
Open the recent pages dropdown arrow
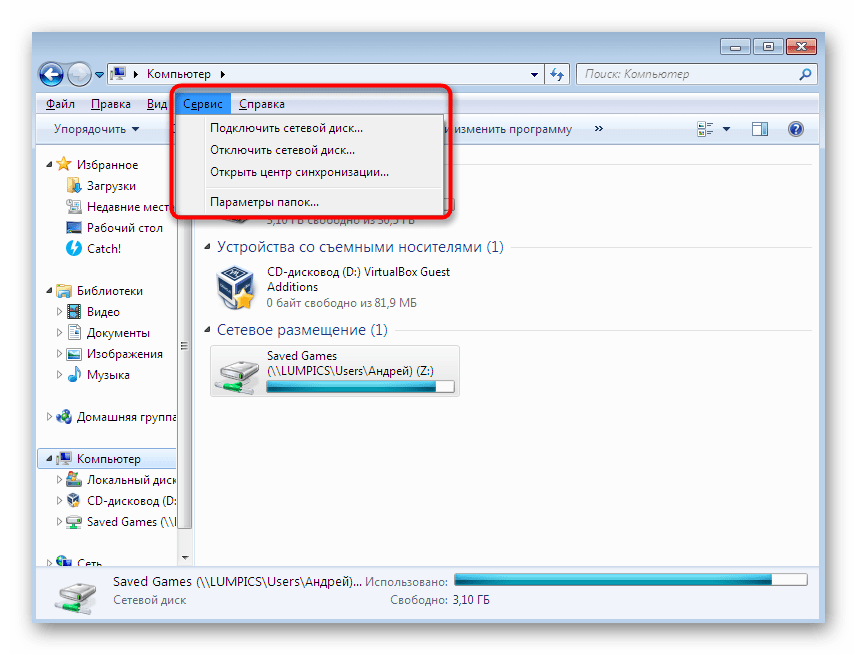[x=99, y=75]
